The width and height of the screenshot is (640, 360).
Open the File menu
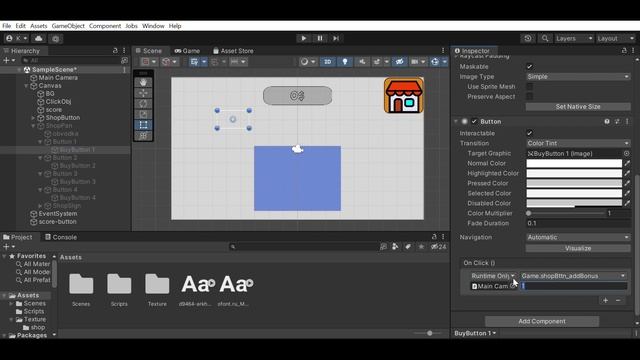click(7, 26)
